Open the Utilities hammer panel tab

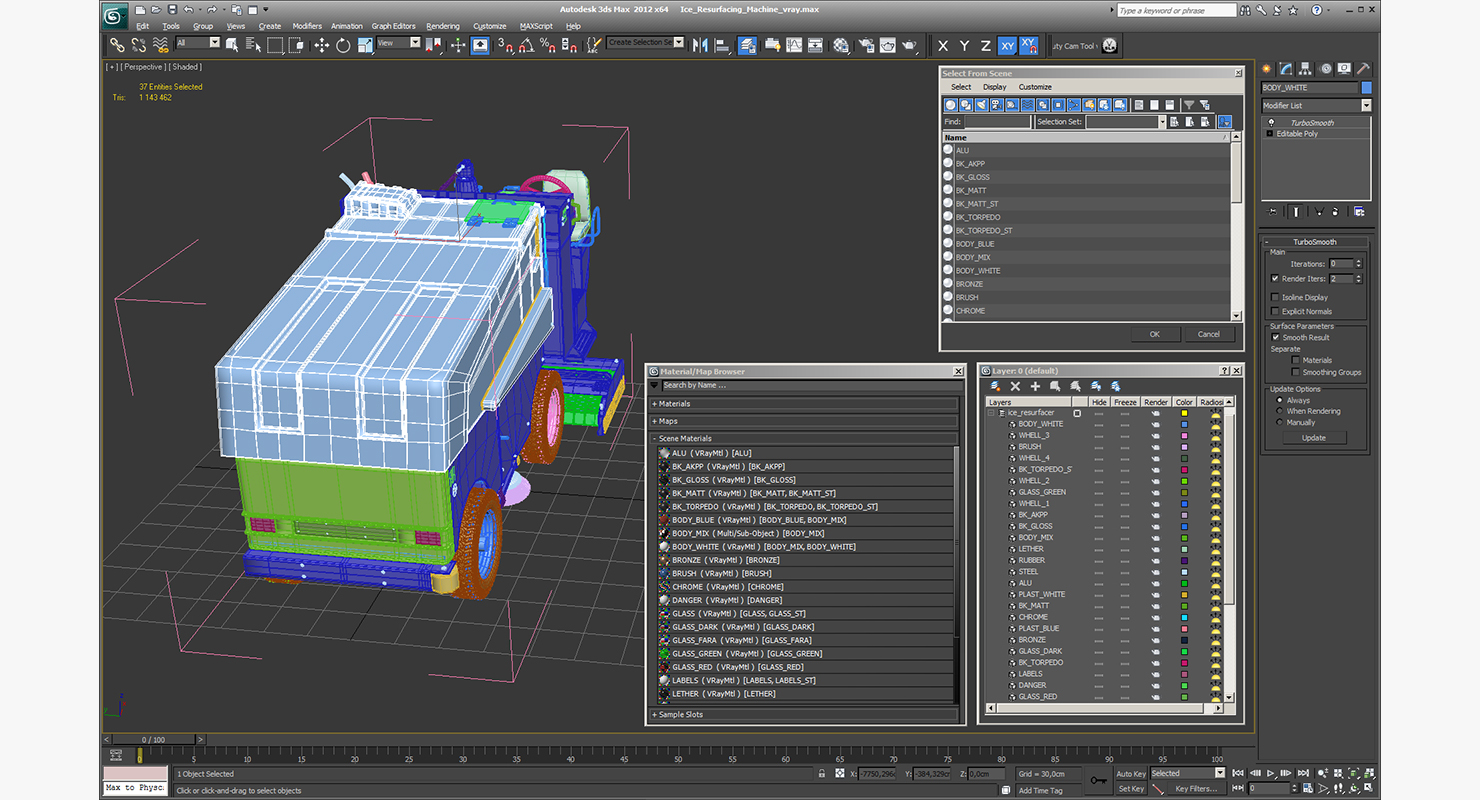click(1363, 69)
